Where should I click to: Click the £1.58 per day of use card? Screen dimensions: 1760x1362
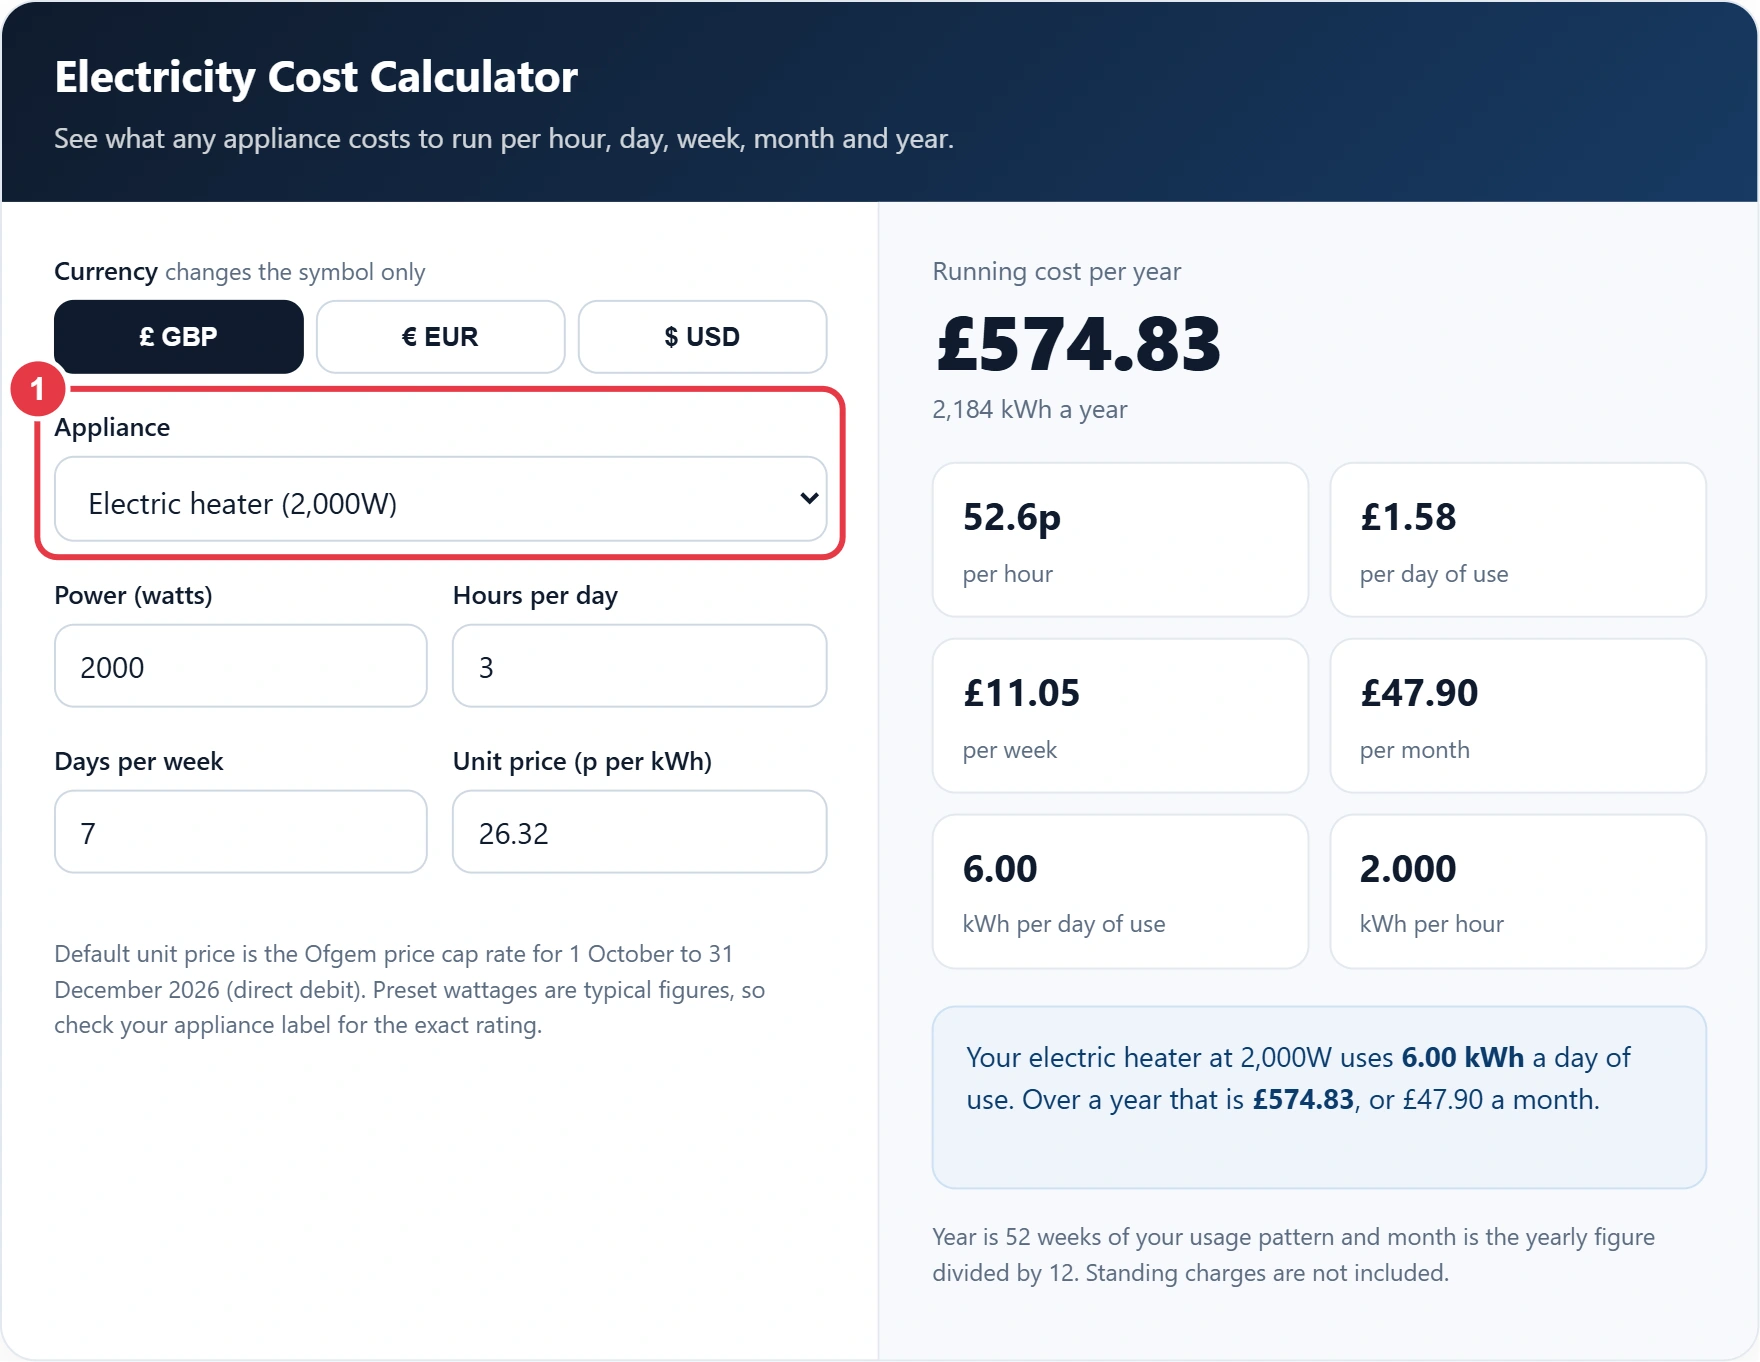click(1518, 540)
